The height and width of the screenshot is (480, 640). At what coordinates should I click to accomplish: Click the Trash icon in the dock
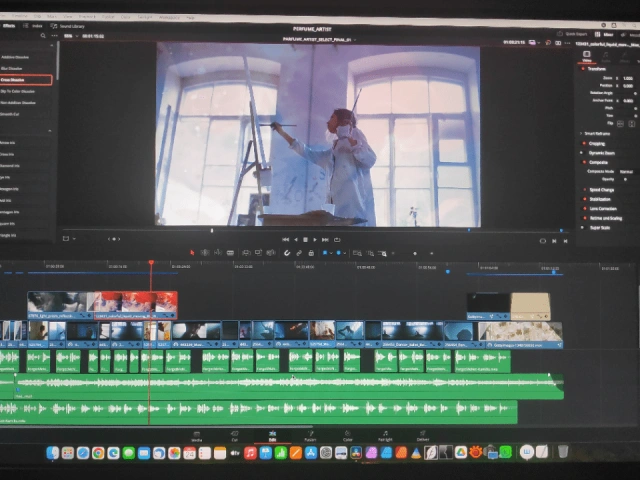[562, 453]
